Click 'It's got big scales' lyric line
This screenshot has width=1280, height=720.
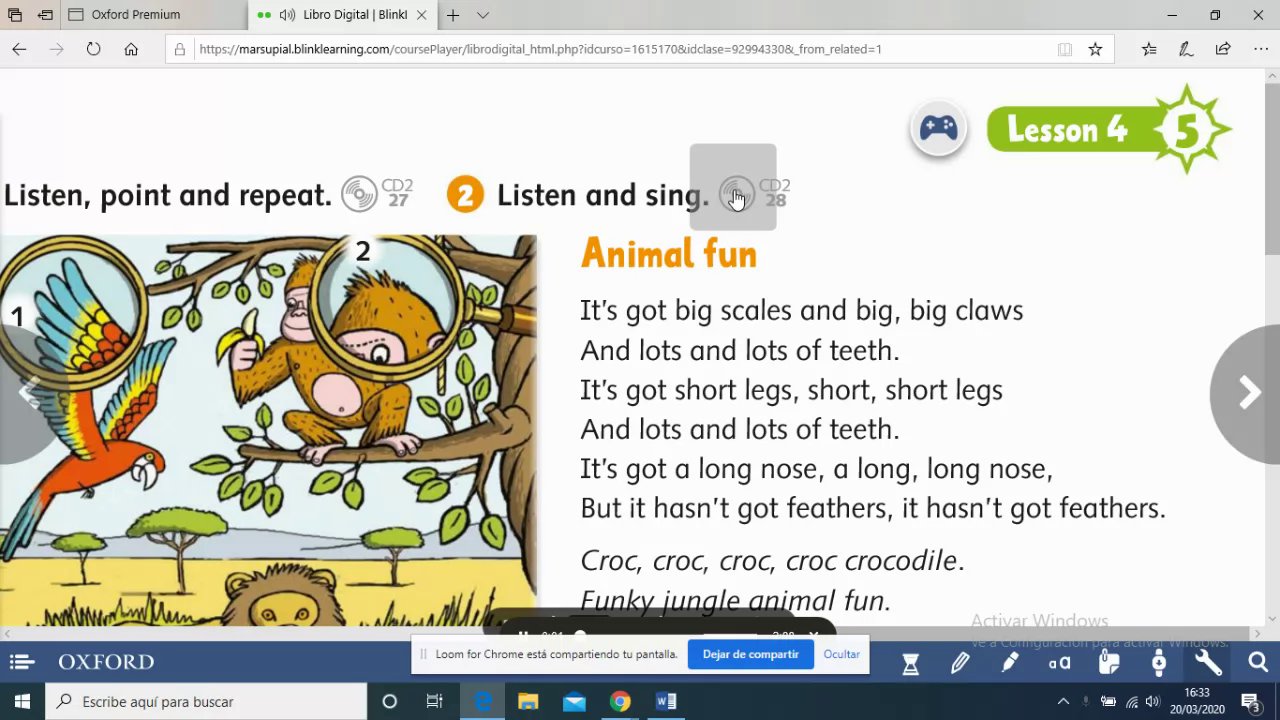(x=801, y=311)
